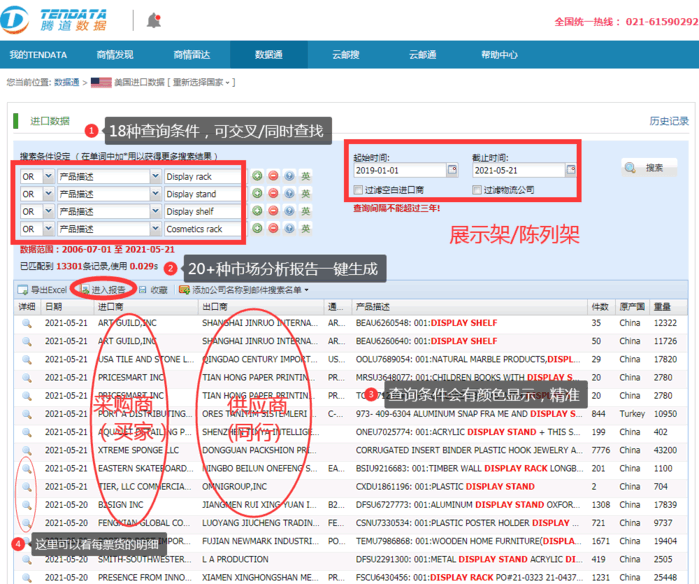Viewport: 699px width, 584px height.
Task: Expand 产品描述 field dropdown on Display rack row
Action: click(155, 177)
